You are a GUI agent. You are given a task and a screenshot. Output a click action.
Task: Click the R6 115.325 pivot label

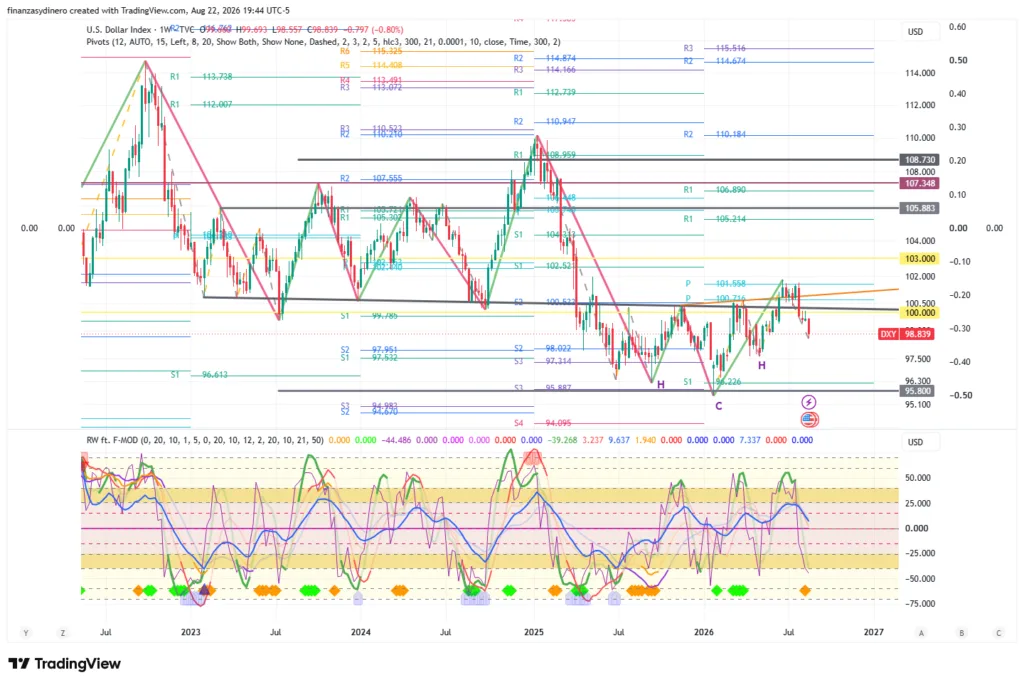[371, 51]
